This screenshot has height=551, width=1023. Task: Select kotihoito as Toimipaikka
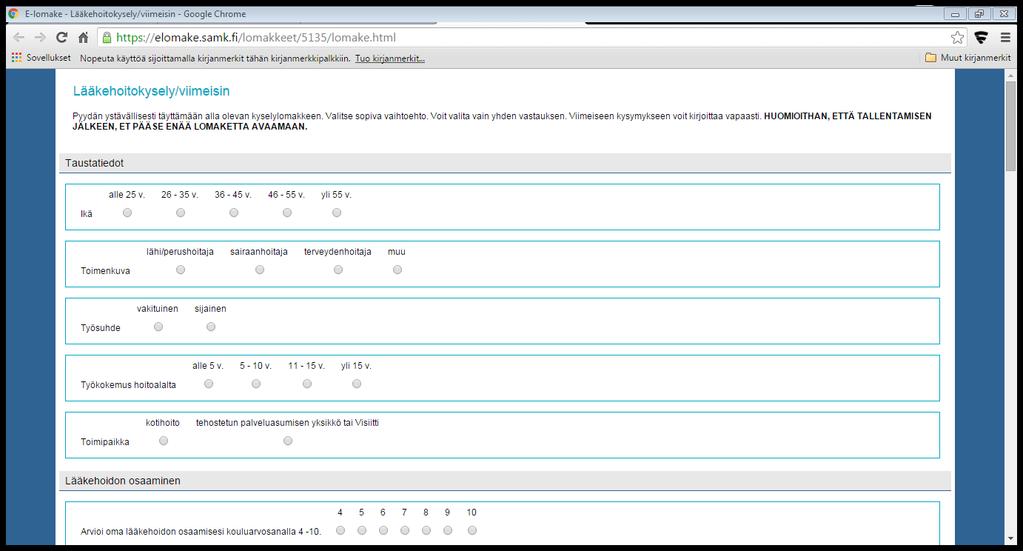(x=164, y=441)
